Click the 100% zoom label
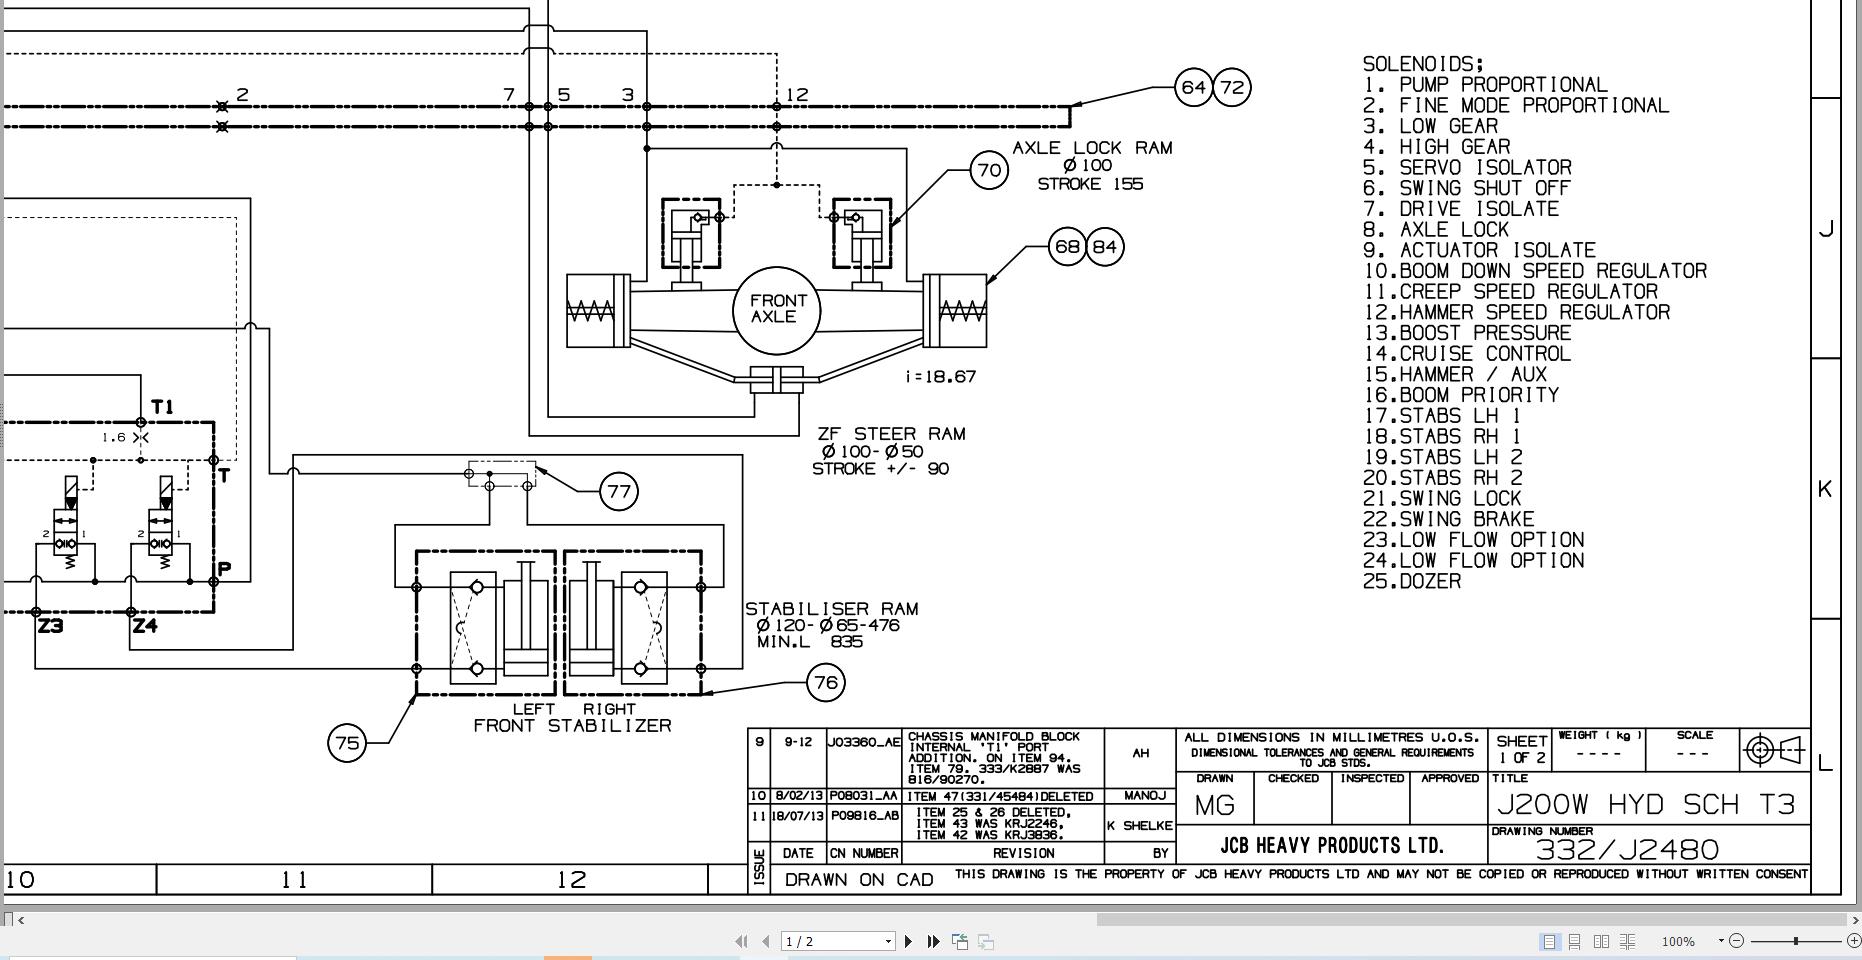The height and width of the screenshot is (960, 1862). (x=1678, y=941)
